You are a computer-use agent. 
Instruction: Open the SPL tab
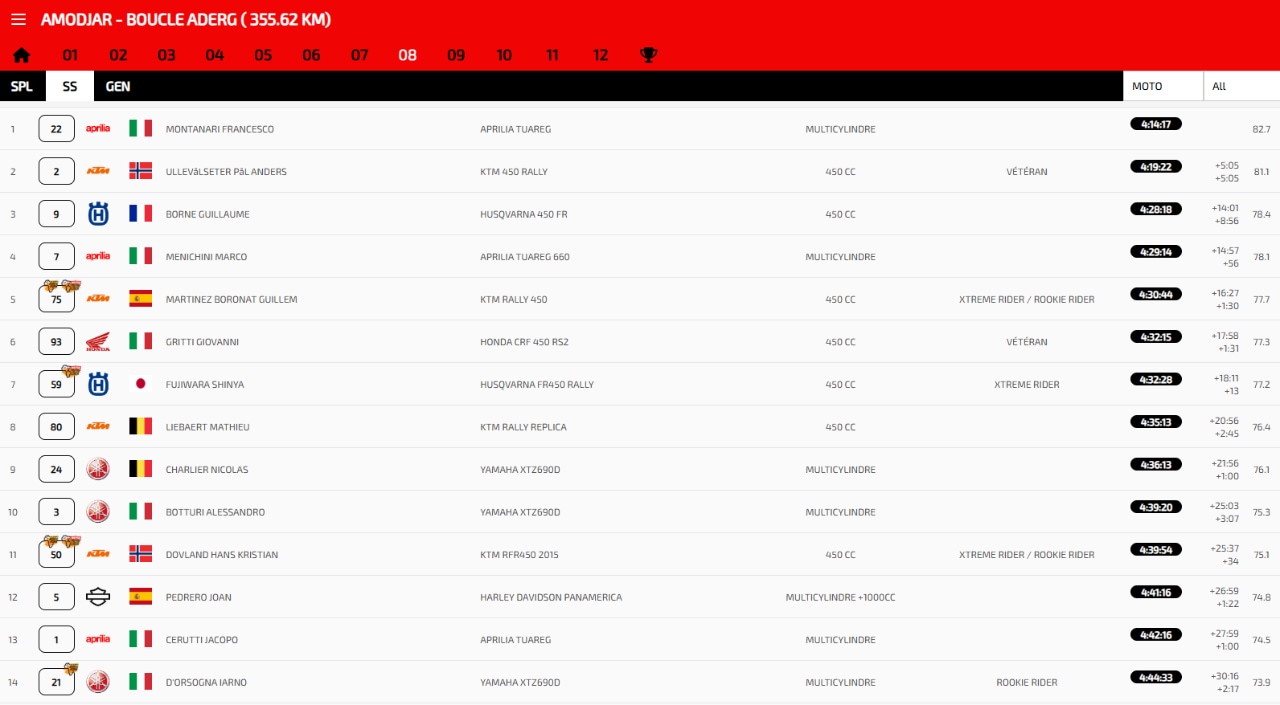click(22, 86)
